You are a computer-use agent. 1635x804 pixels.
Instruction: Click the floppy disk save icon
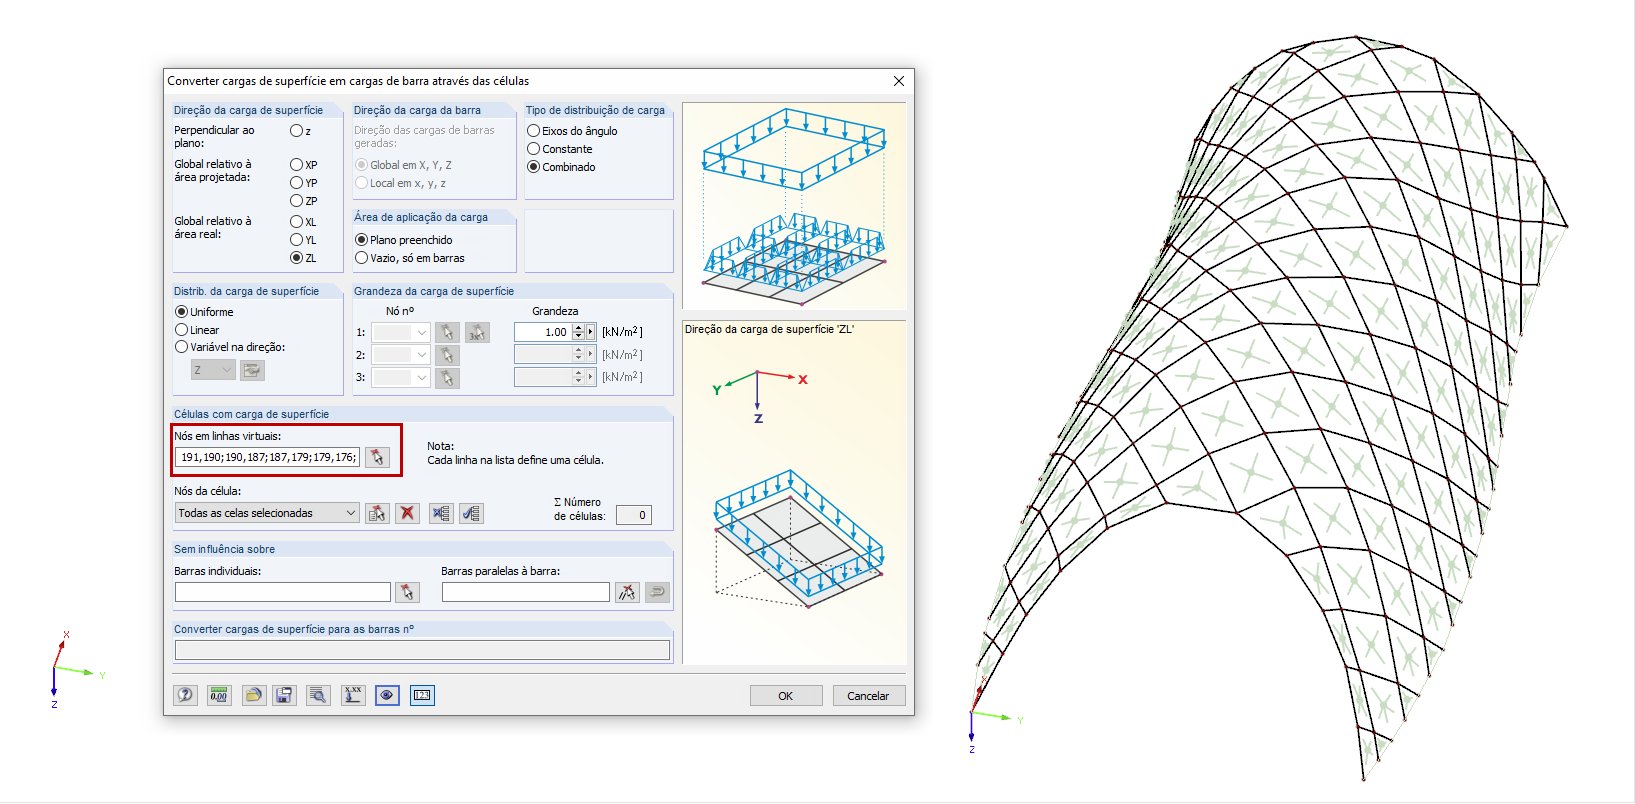click(285, 695)
